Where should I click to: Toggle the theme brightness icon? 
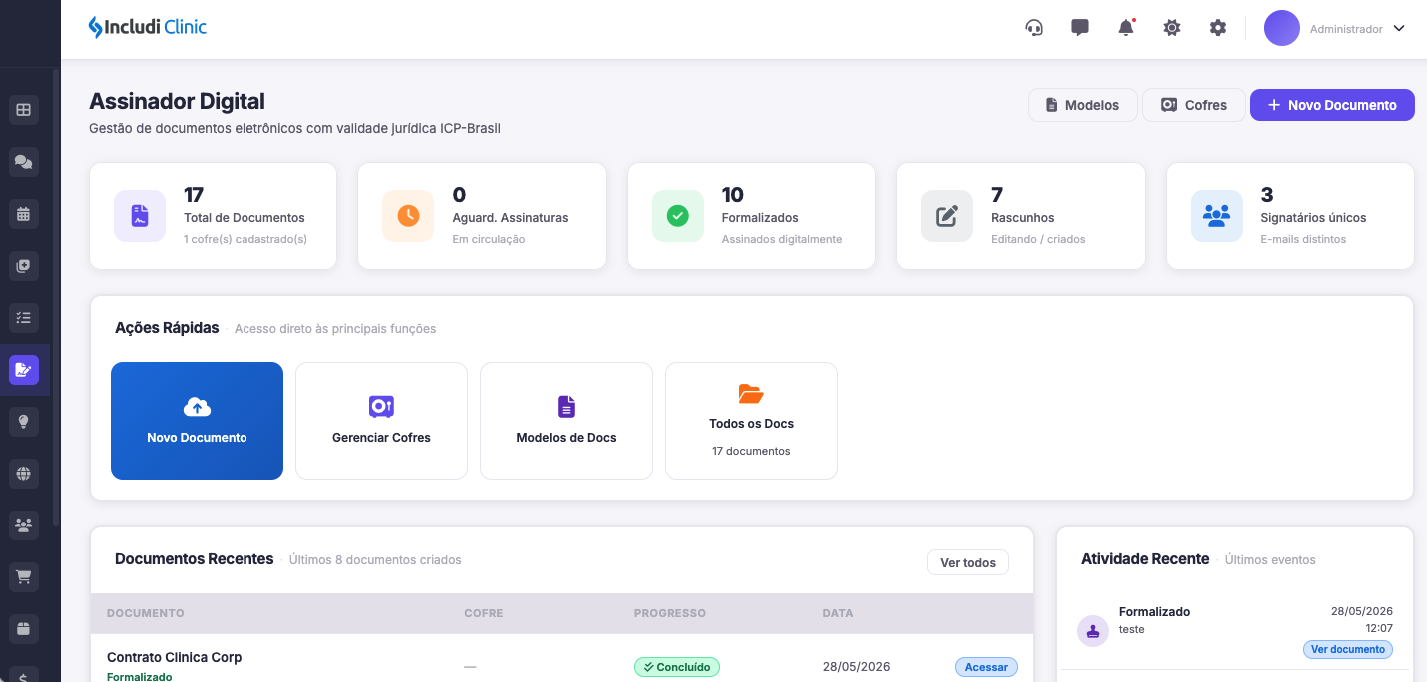tap(1172, 28)
